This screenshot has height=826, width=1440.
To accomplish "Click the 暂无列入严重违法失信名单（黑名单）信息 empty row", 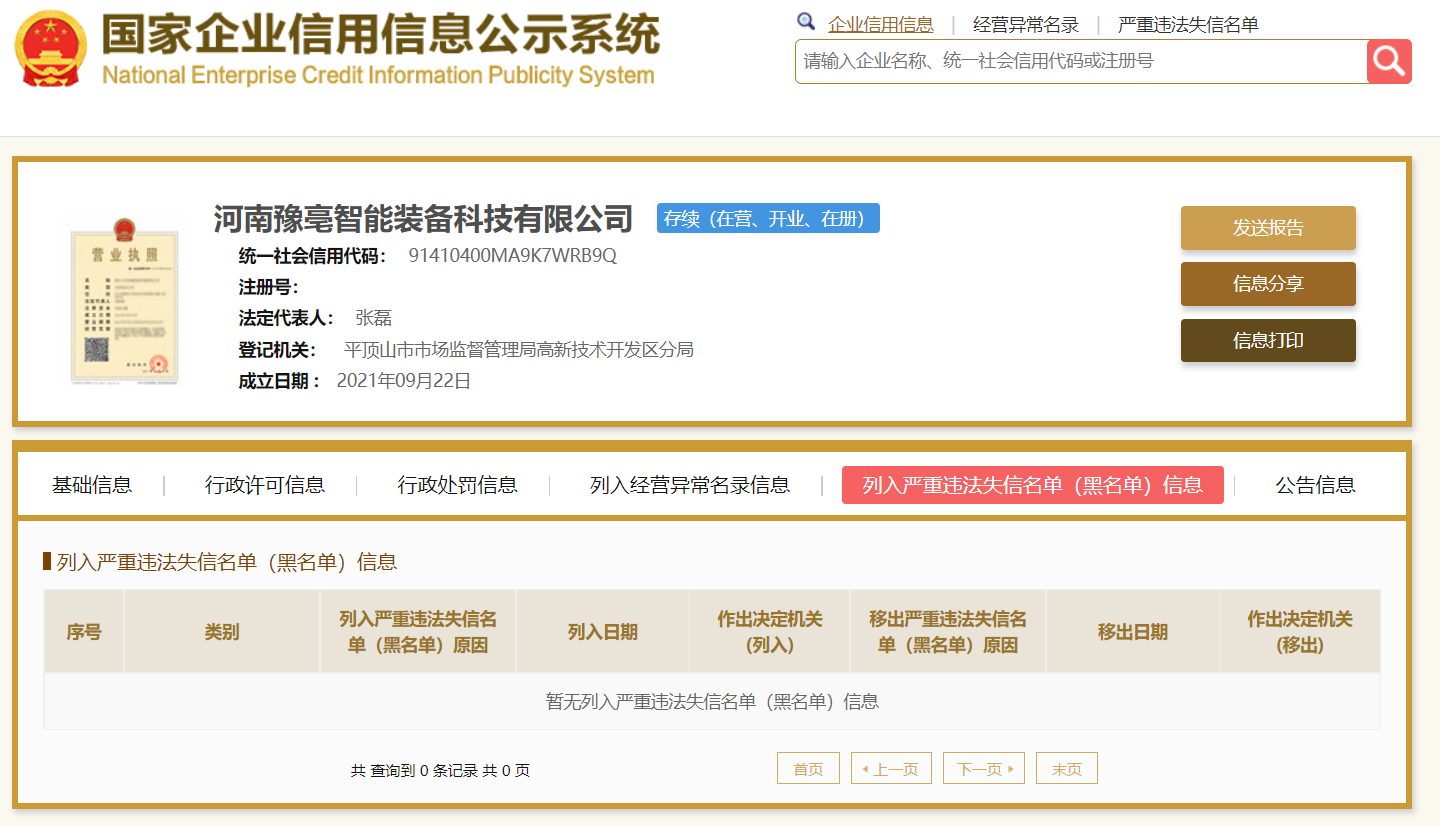I will pyautogui.click(x=712, y=701).
